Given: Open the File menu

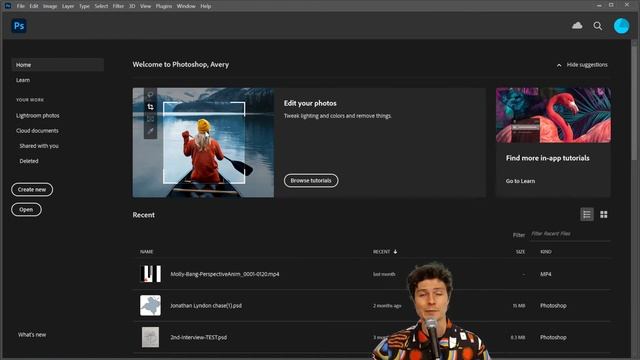Looking at the screenshot, I should (x=21, y=6).
